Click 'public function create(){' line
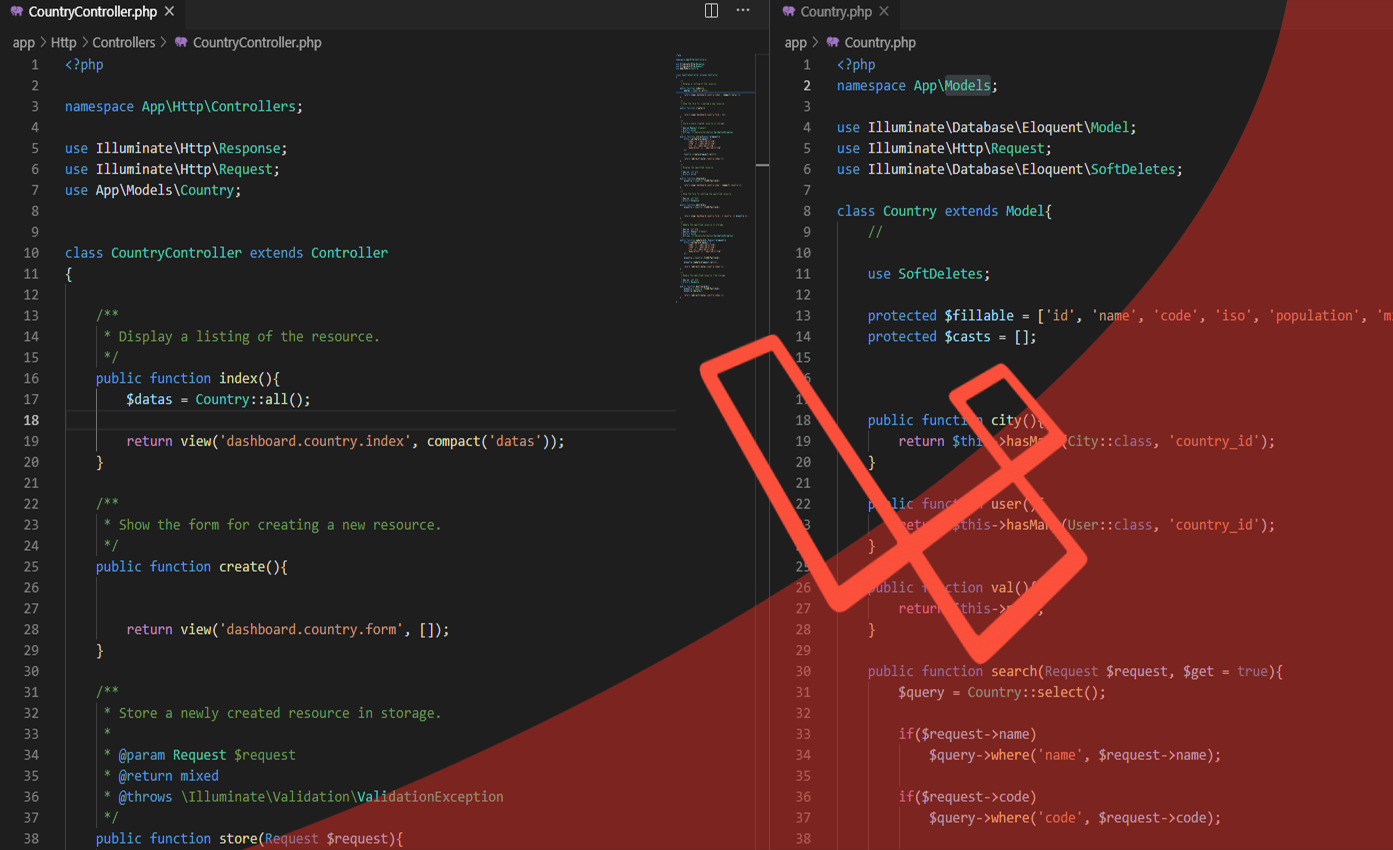1393x850 pixels. pos(192,567)
